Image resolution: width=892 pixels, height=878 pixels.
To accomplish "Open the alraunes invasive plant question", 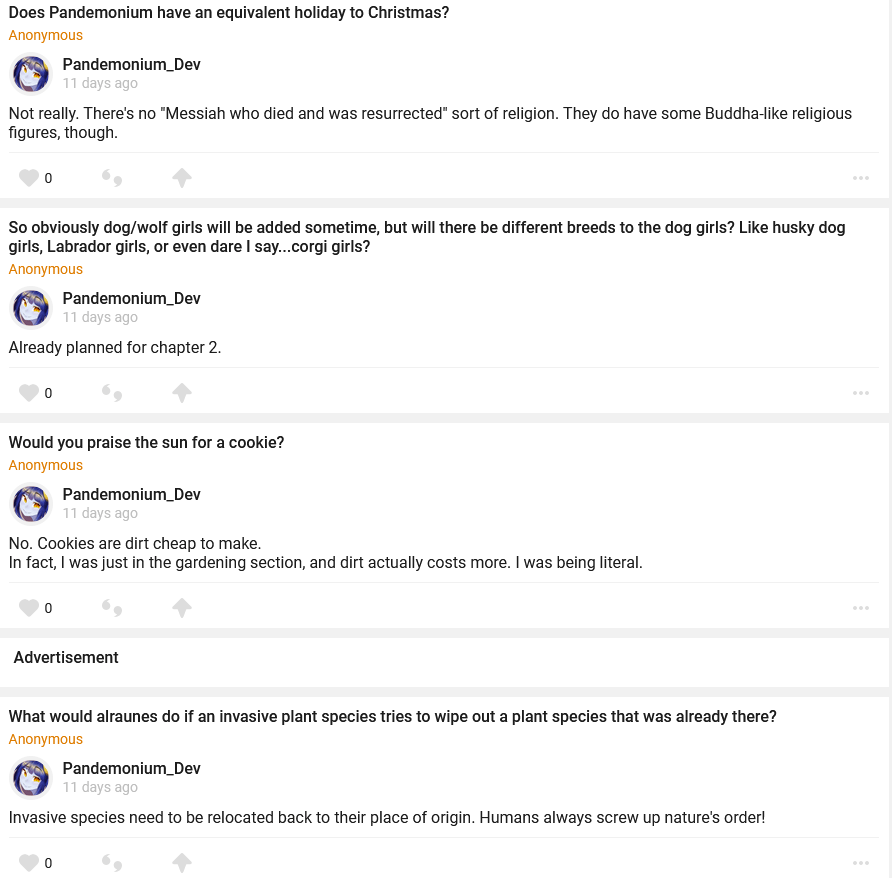I will pos(392,716).
